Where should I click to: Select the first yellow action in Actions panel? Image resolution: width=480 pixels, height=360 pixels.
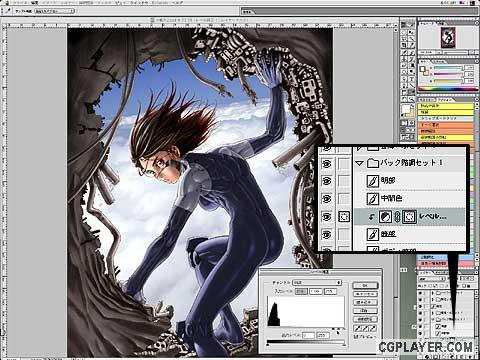[446, 106]
